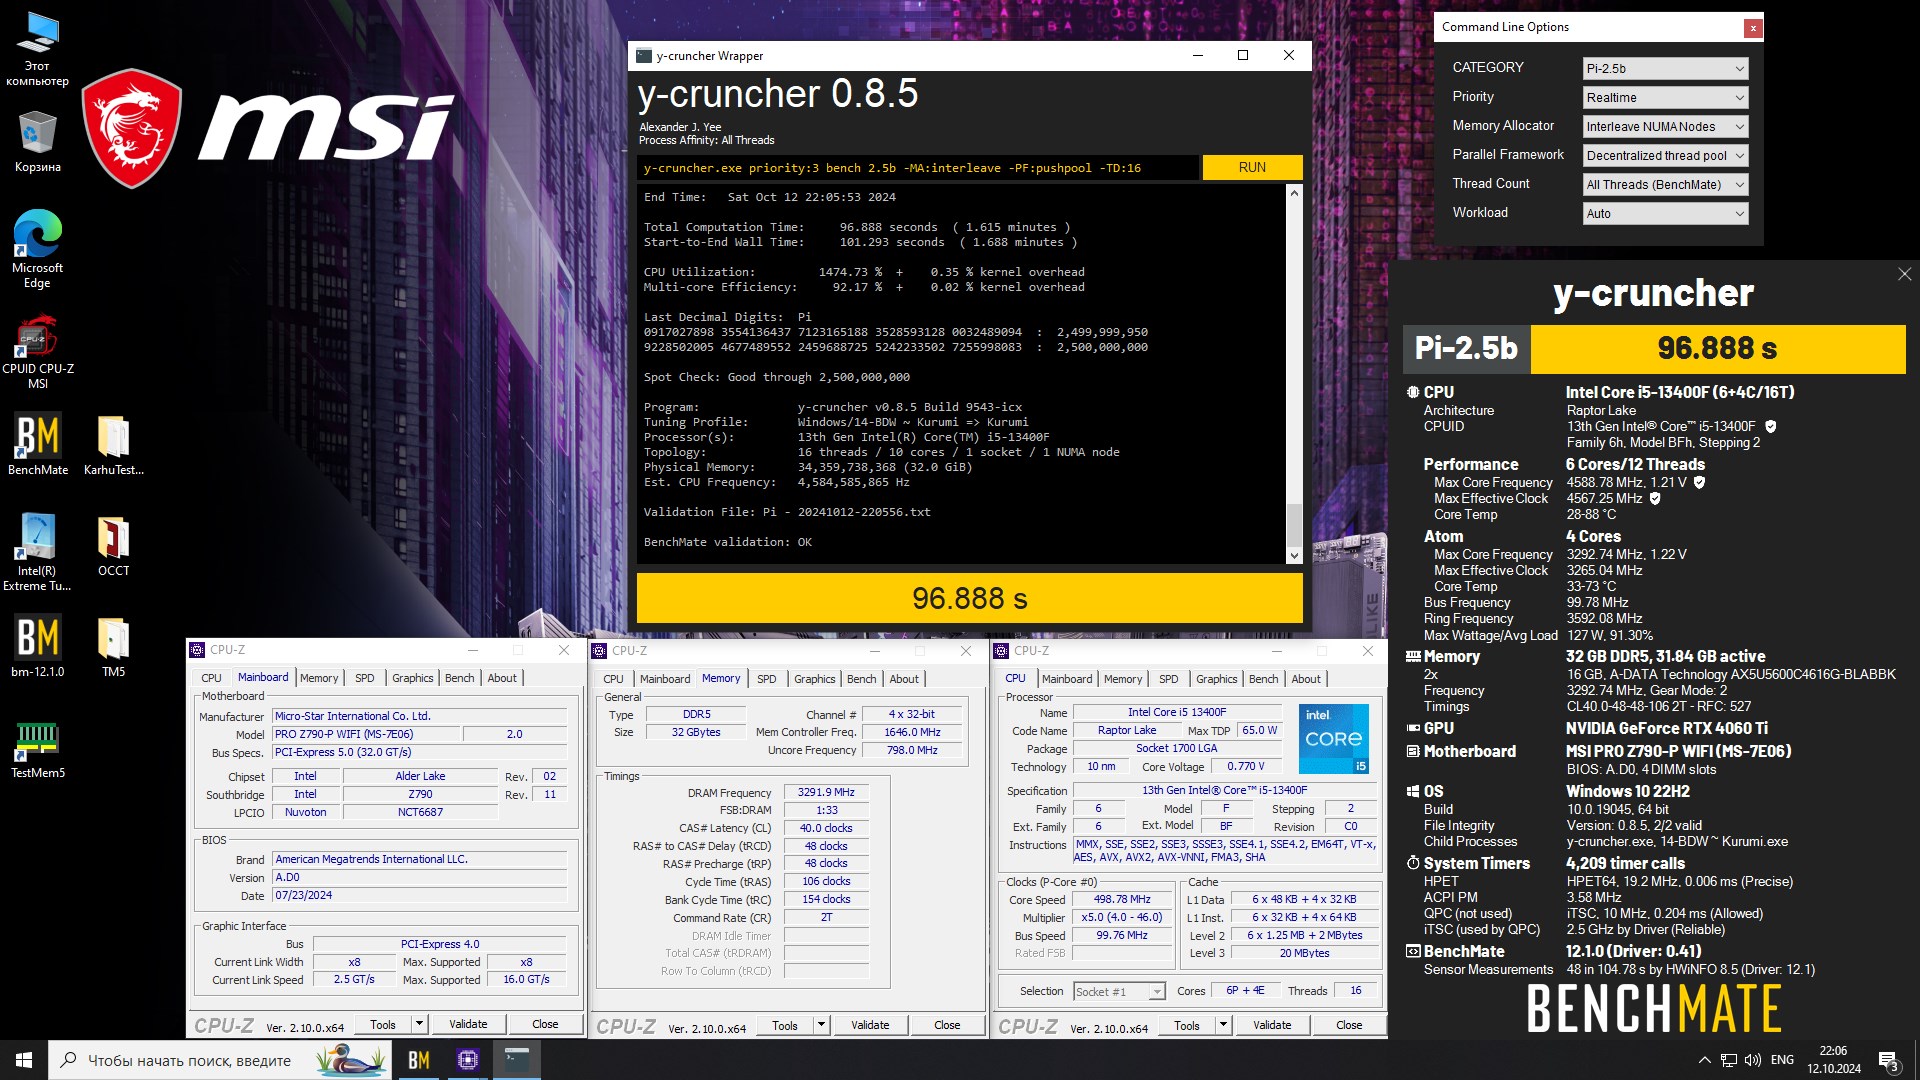This screenshot has height=1080, width=1920.
Task: Click the y-cruncher command line field
Action: [x=918, y=168]
